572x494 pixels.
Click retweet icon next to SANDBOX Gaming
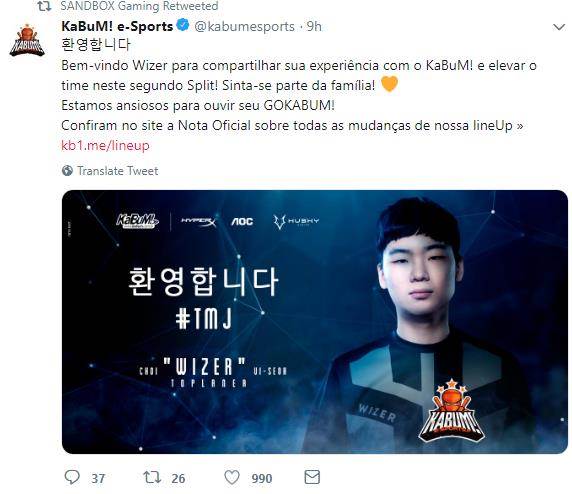[x=45, y=6]
